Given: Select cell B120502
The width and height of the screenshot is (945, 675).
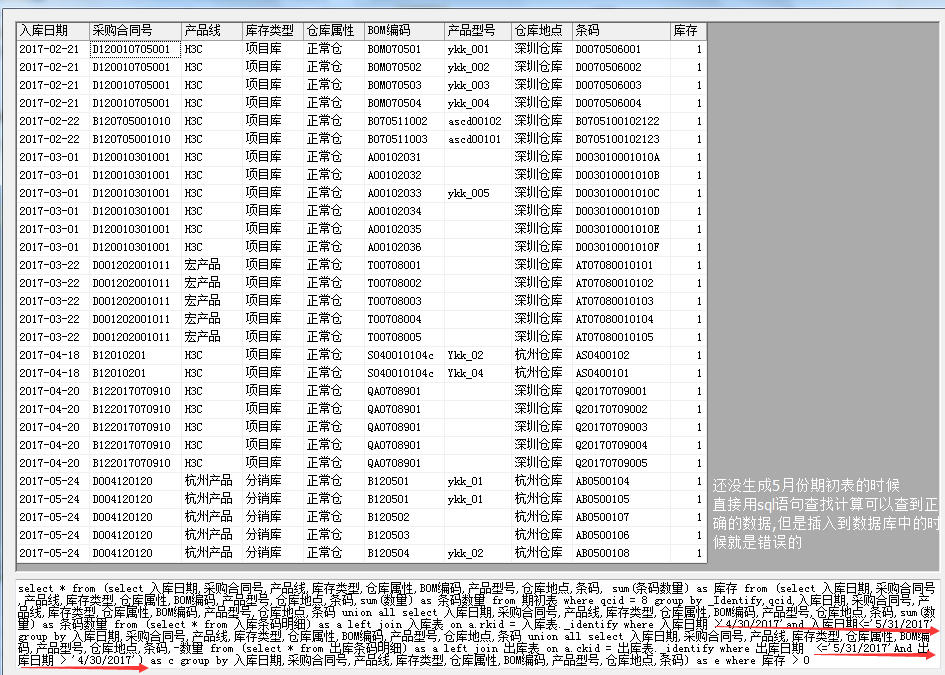Looking at the screenshot, I should 404,518.
